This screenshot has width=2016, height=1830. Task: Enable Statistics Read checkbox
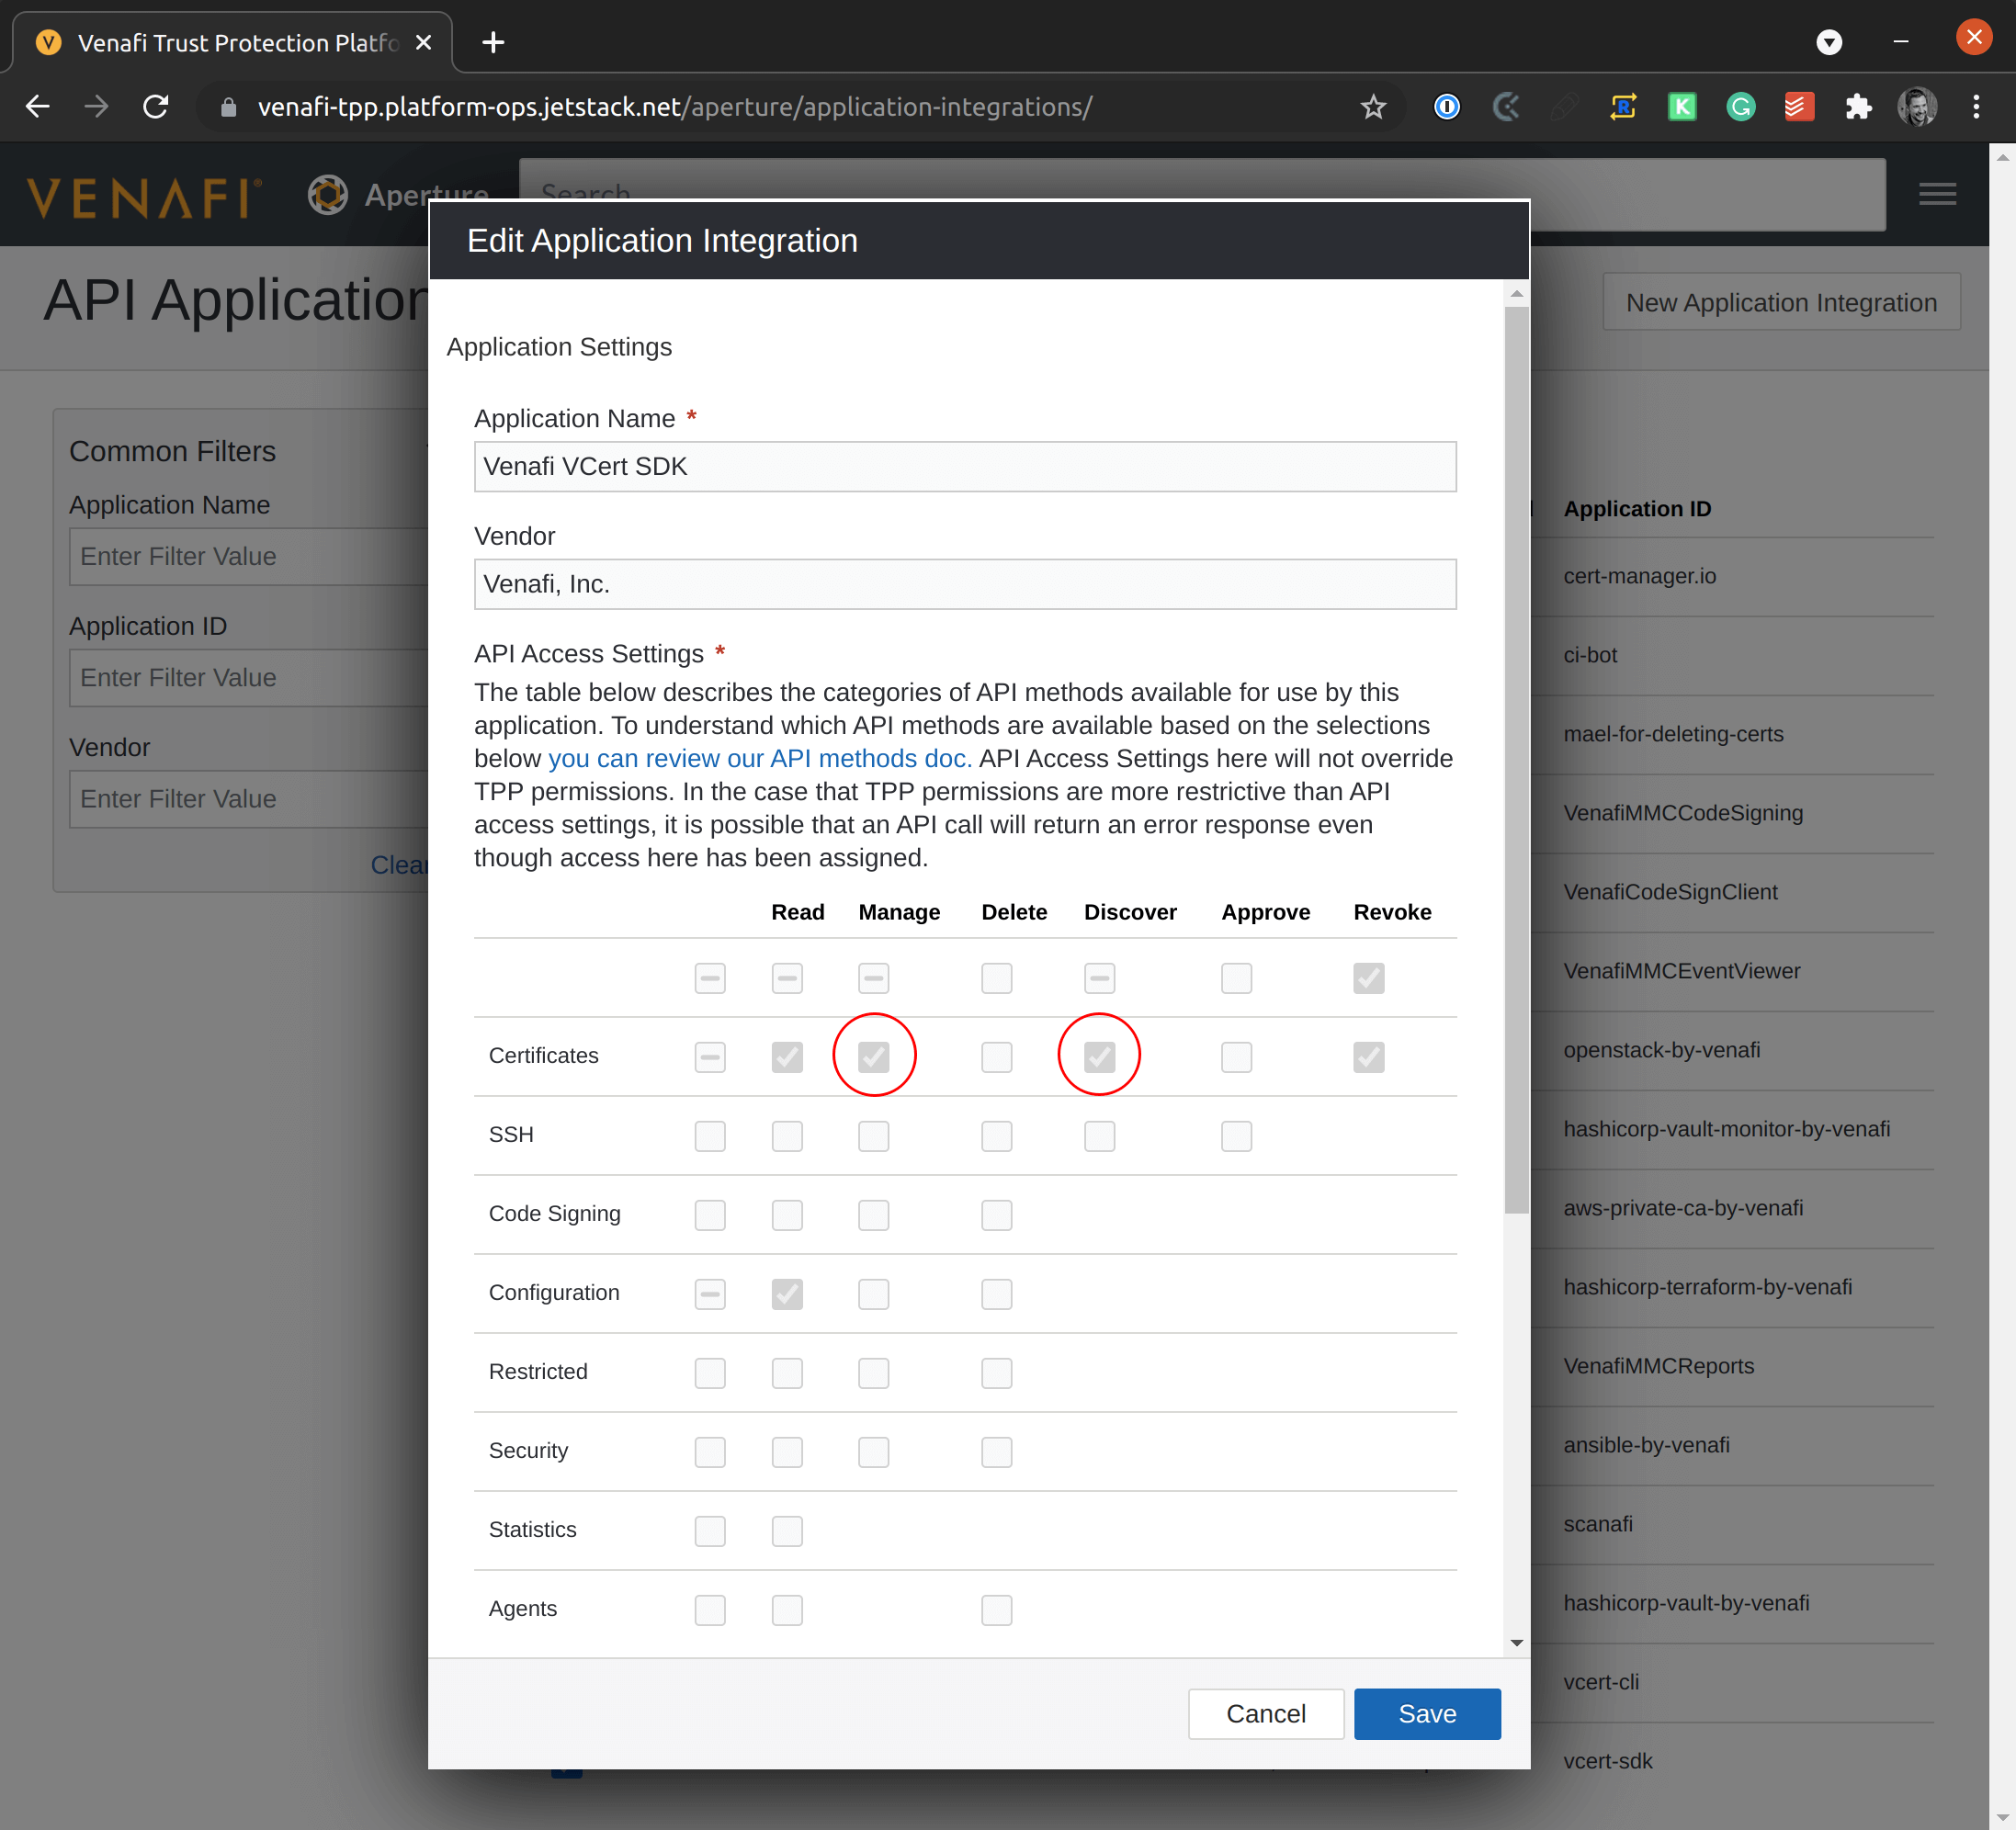787,1530
